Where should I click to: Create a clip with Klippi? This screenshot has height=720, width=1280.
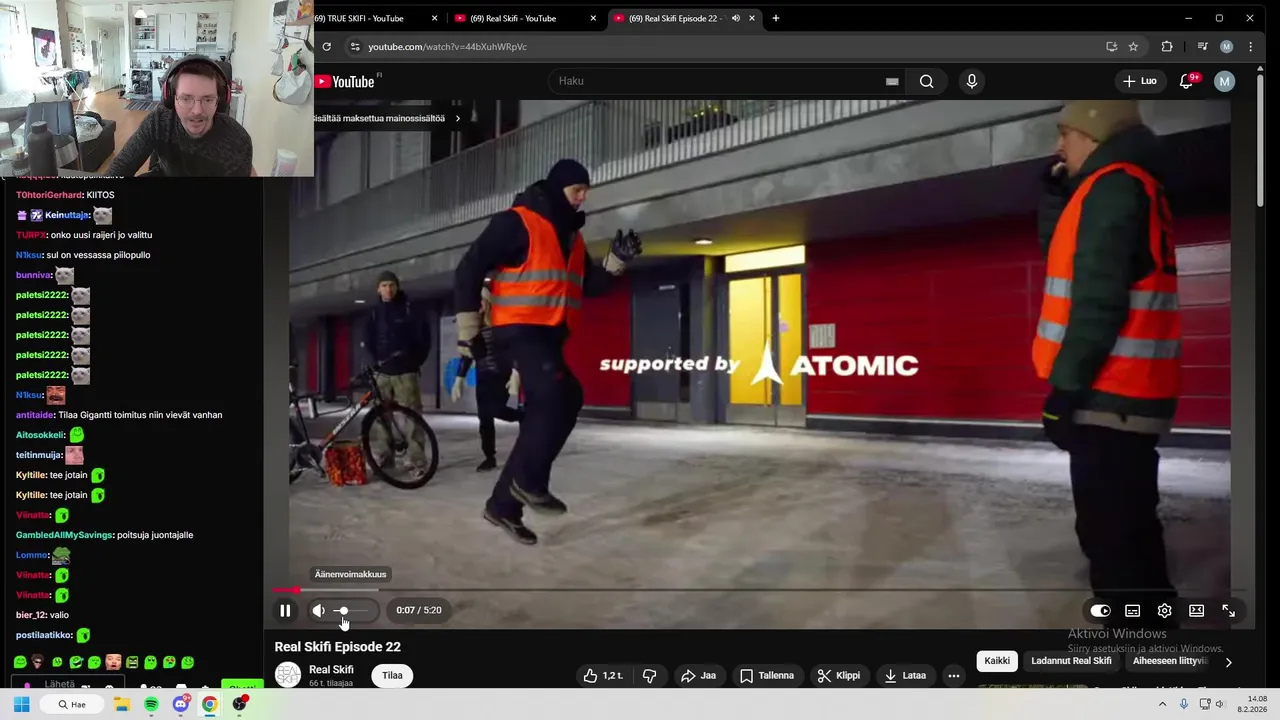click(x=838, y=675)
